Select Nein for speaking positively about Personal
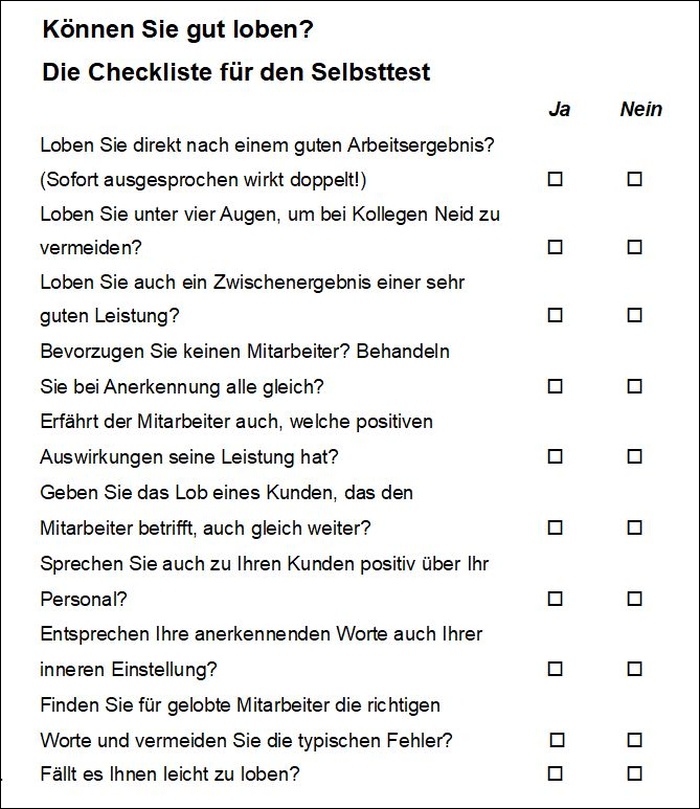The height and width of the screenshot is (809, 700). pyautogui.click(x=634, y=599)
